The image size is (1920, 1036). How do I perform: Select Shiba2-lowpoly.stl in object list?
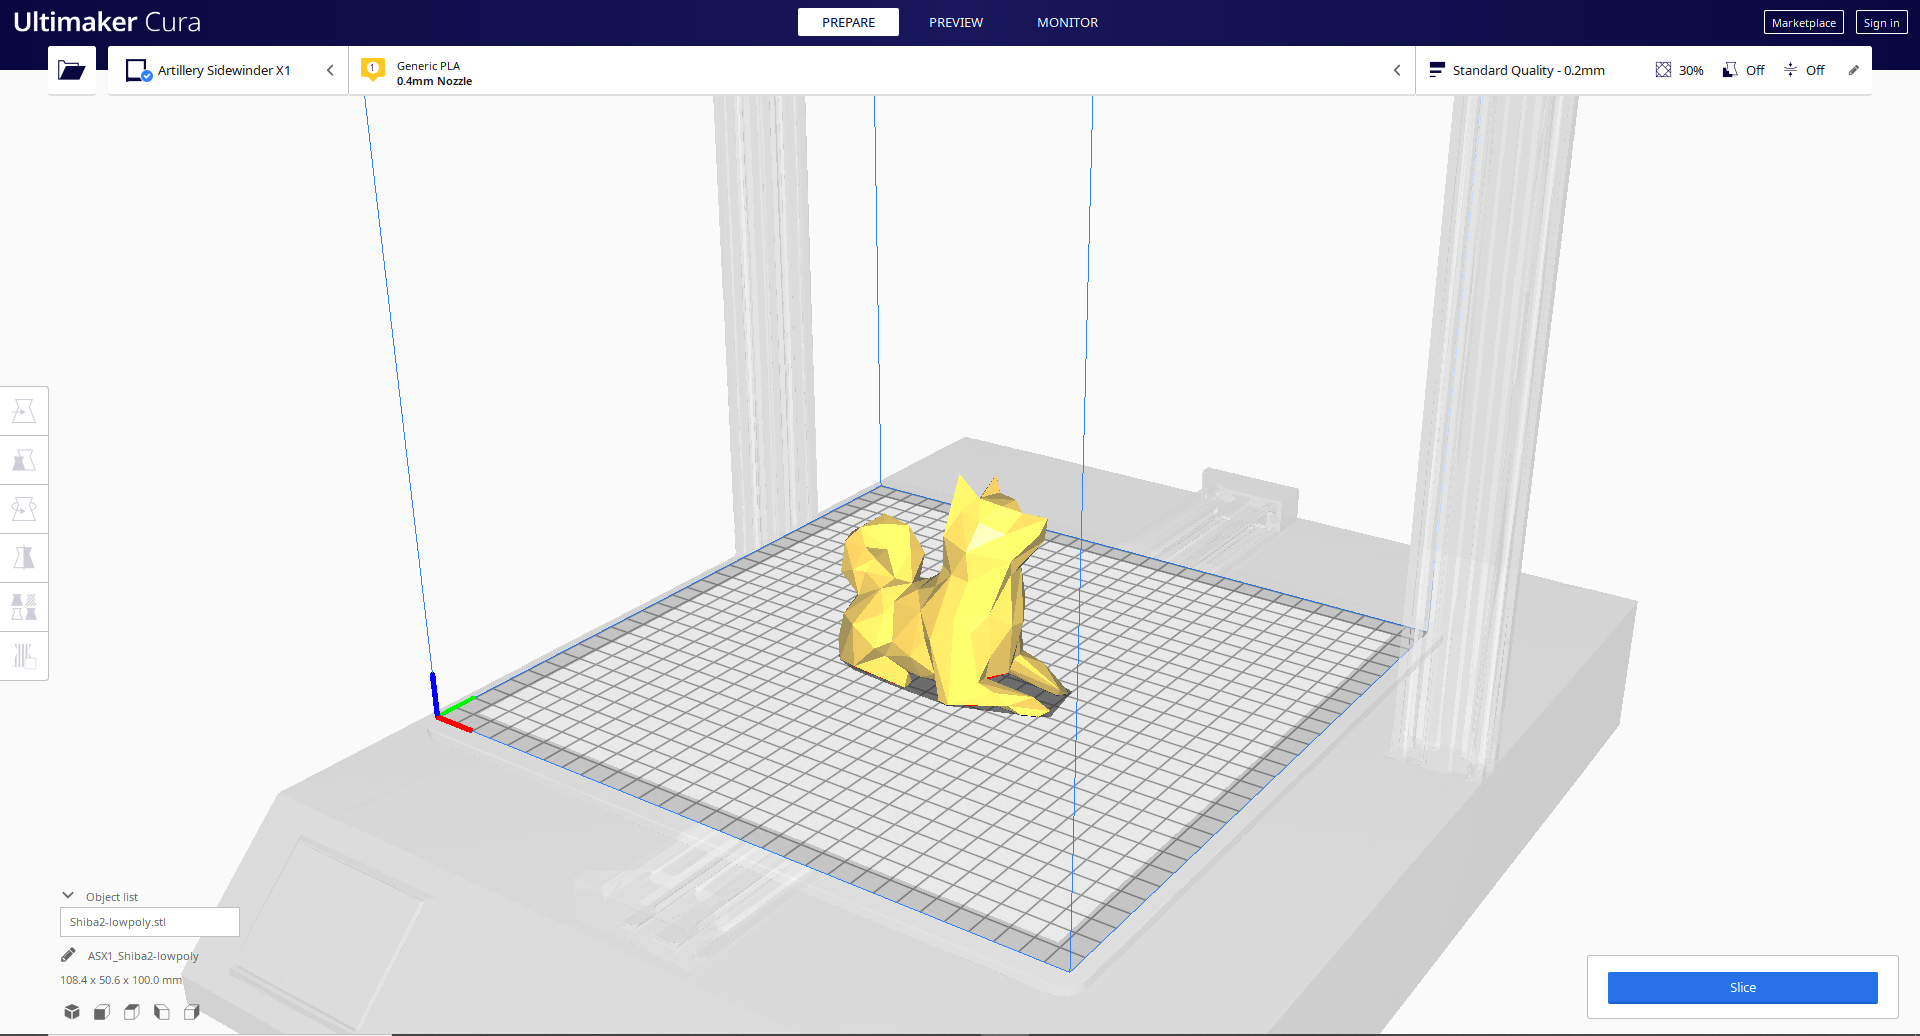coord(150,922)
